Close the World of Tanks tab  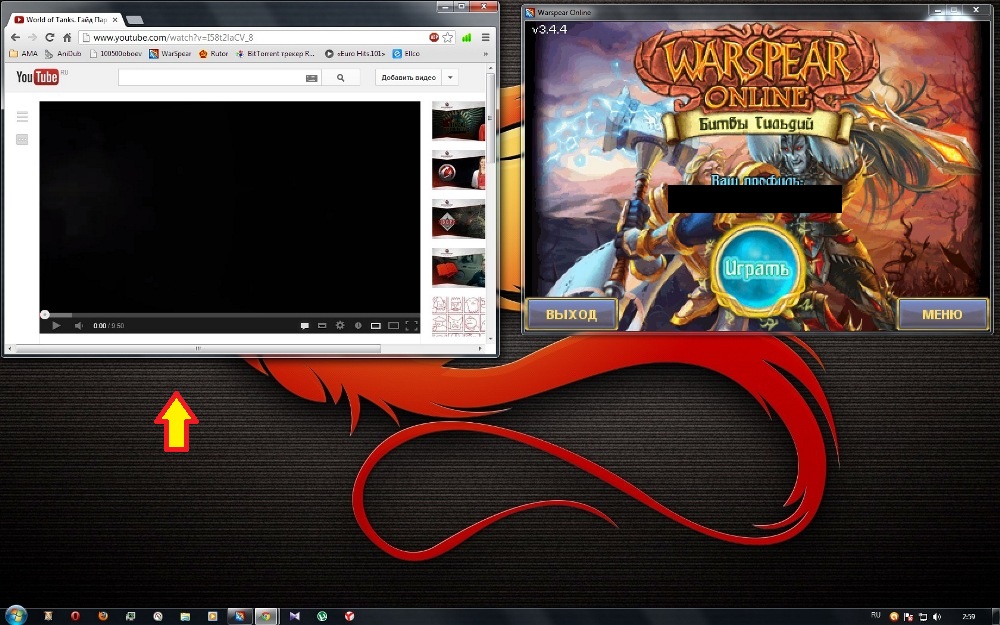[x=115, y=20]
